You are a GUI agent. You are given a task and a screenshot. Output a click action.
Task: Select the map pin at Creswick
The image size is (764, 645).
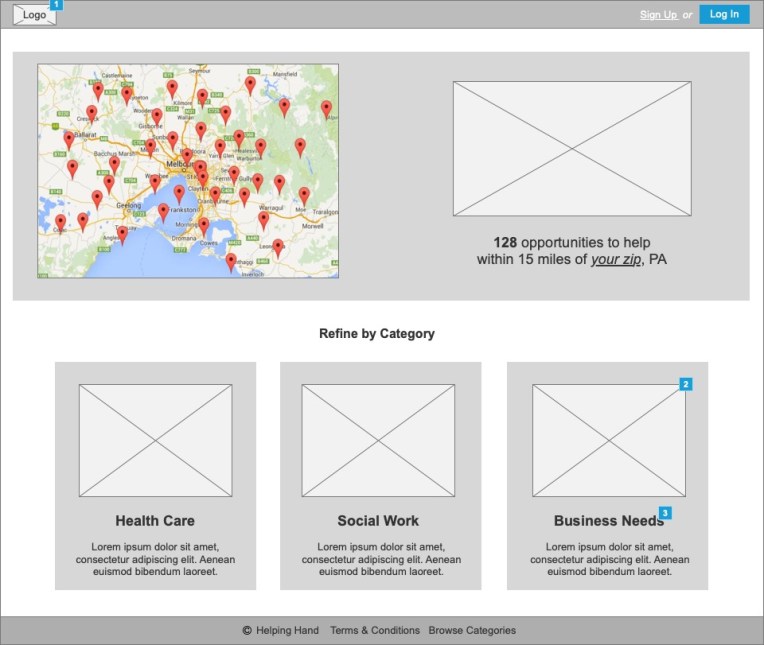coord(92,113)
